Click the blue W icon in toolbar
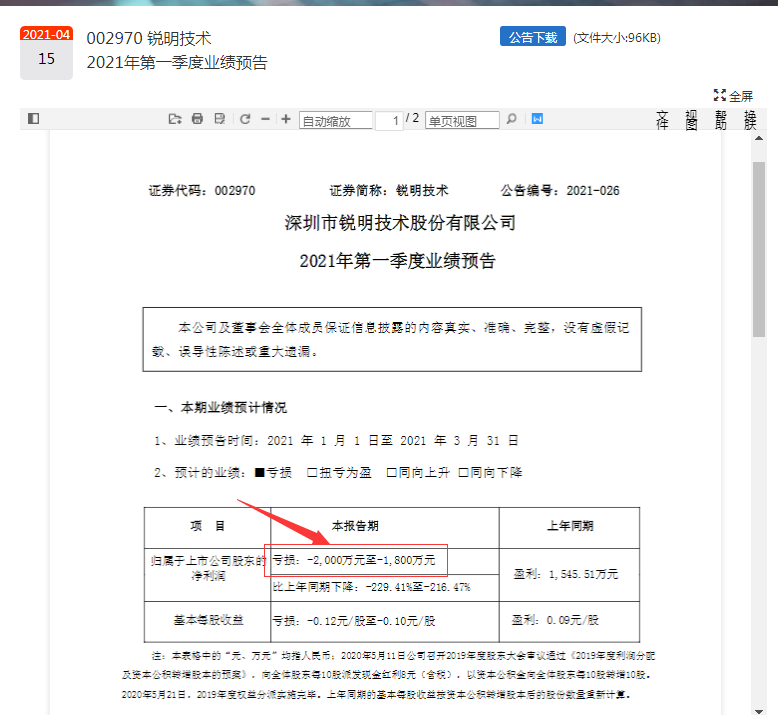Viewport: 778px width, 715px height. [537, 119]
